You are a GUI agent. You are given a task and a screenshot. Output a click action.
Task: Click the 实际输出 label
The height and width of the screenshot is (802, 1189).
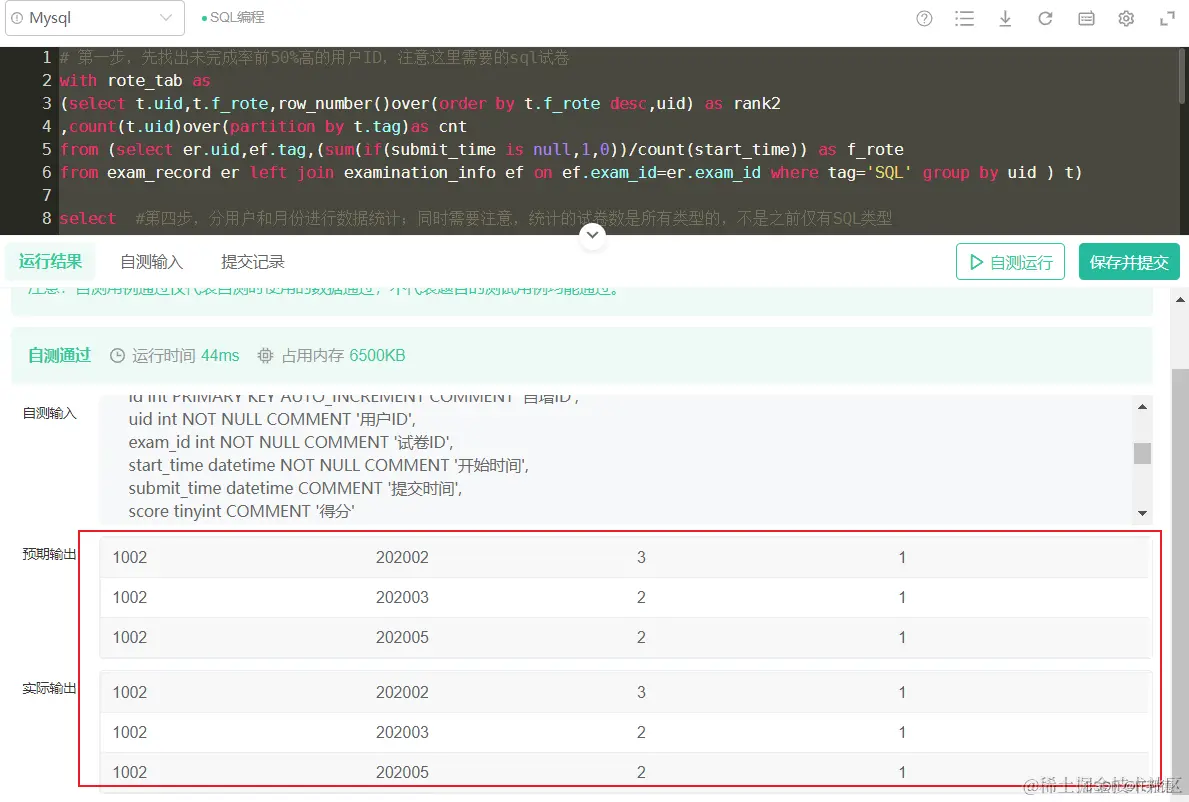[x=49, y=688]
